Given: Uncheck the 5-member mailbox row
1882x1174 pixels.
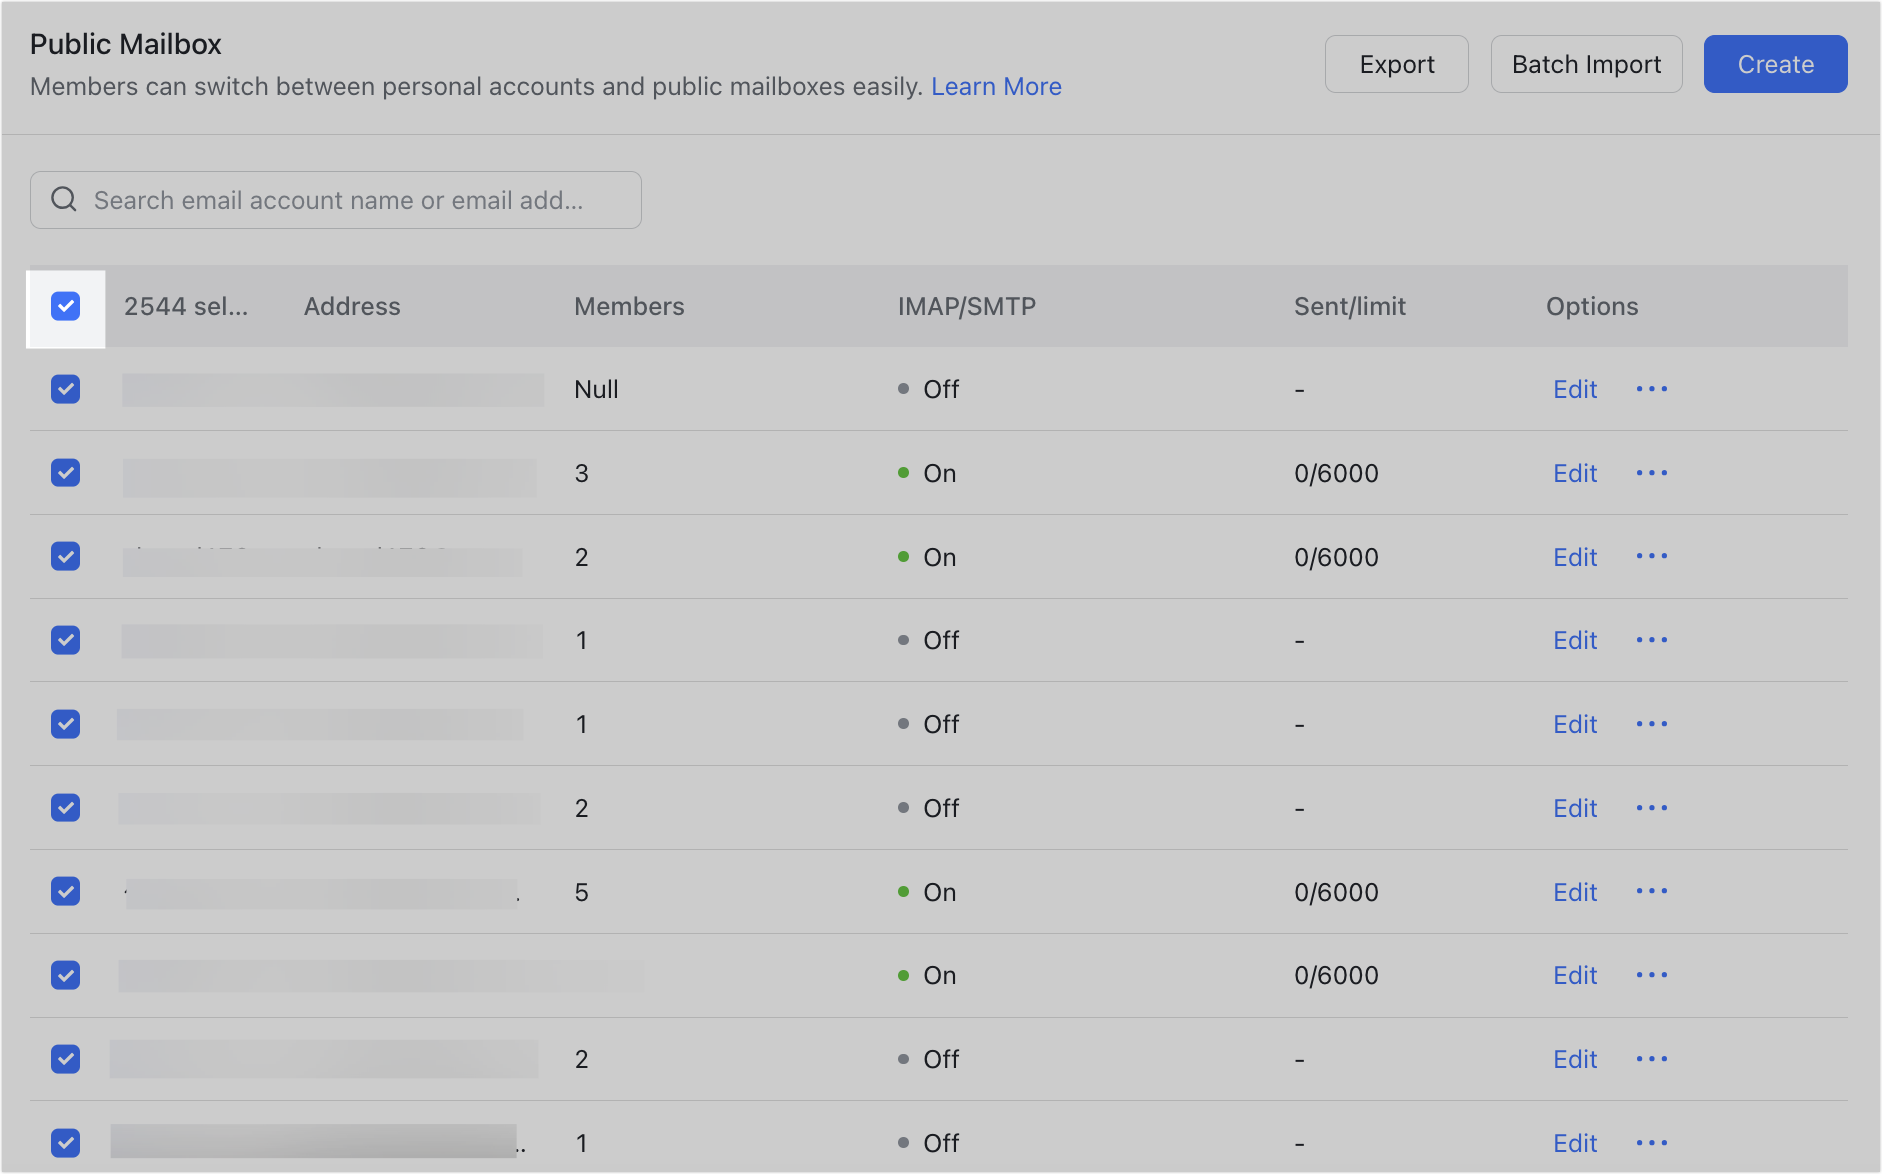Looking at the screenshot, I should point(65,891).
